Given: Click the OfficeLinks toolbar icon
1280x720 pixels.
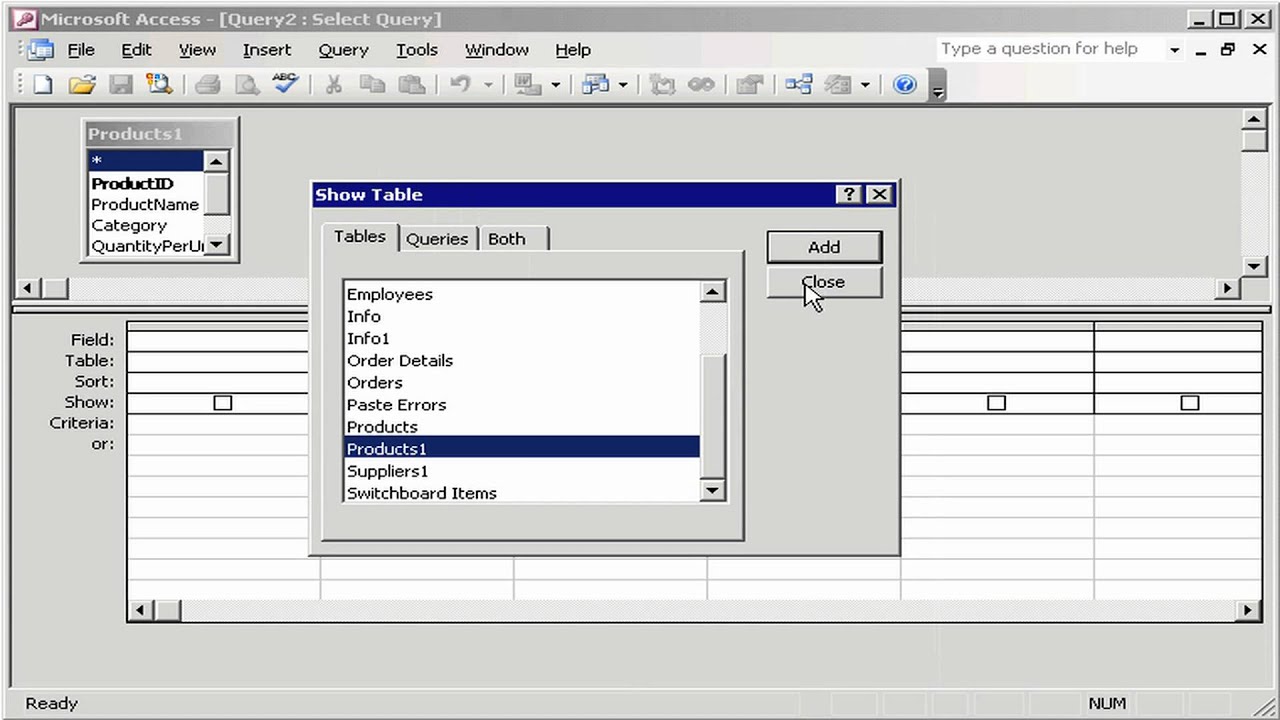Looking at the screenshot, I should pyautogui.click(x=528, y=85).
